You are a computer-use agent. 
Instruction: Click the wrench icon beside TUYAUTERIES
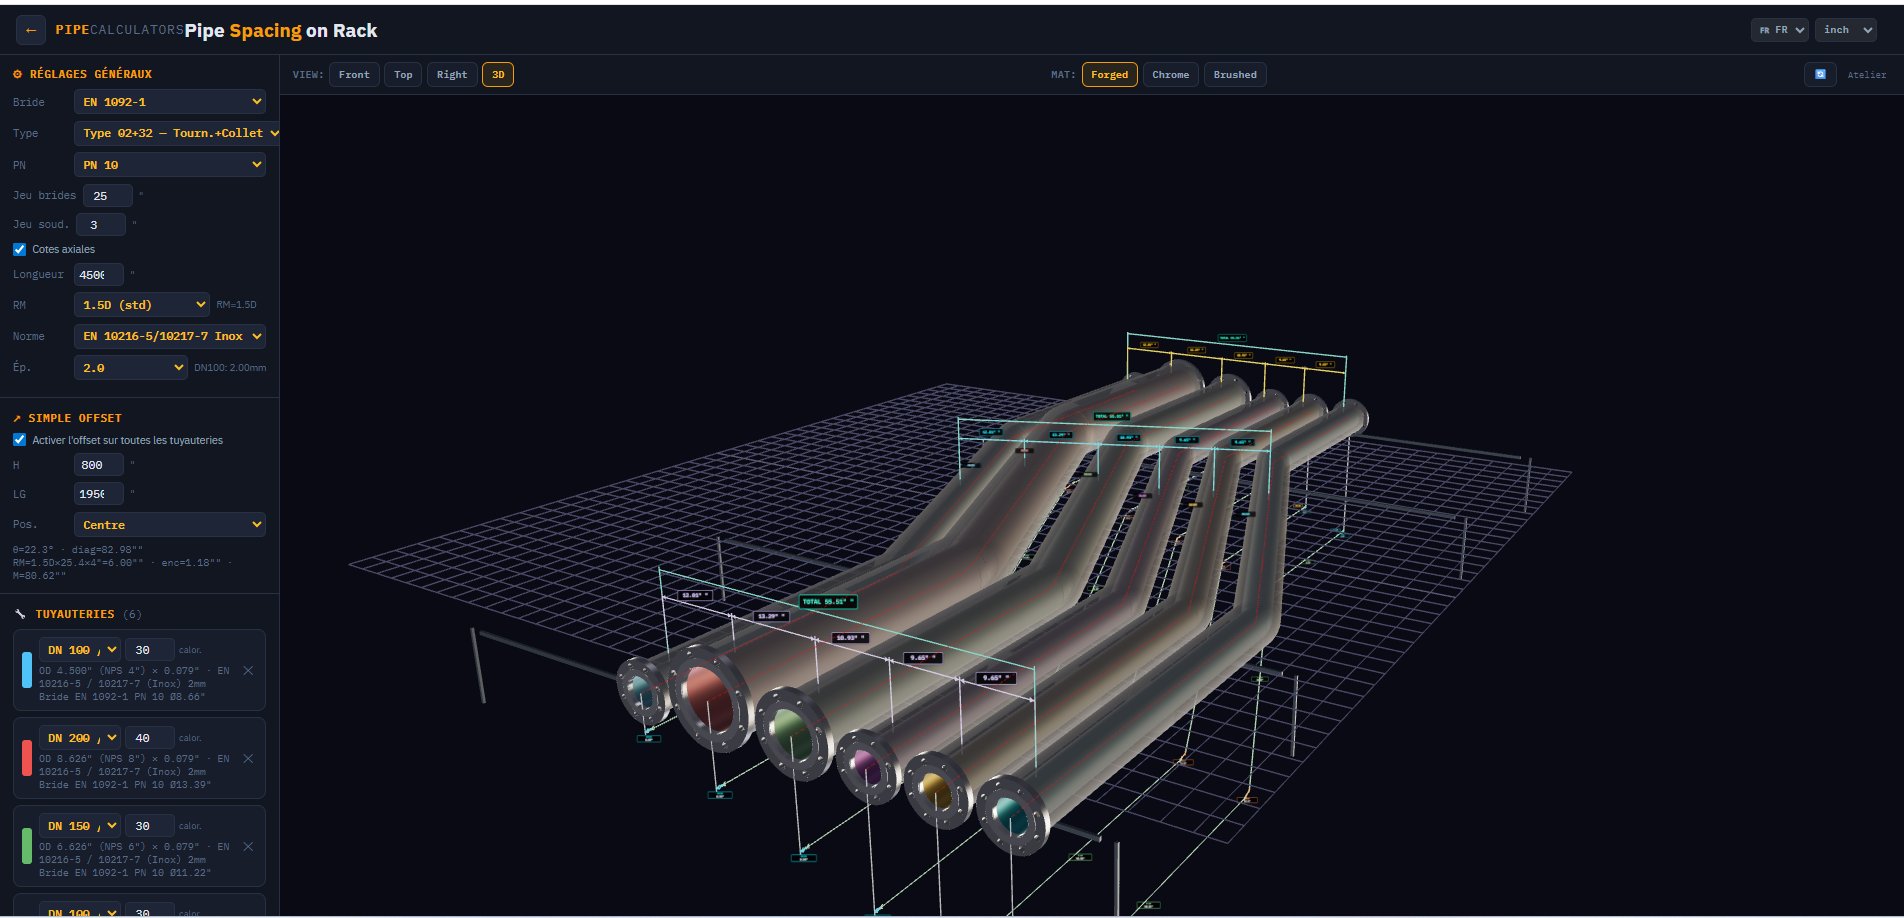tap(19, 613)
